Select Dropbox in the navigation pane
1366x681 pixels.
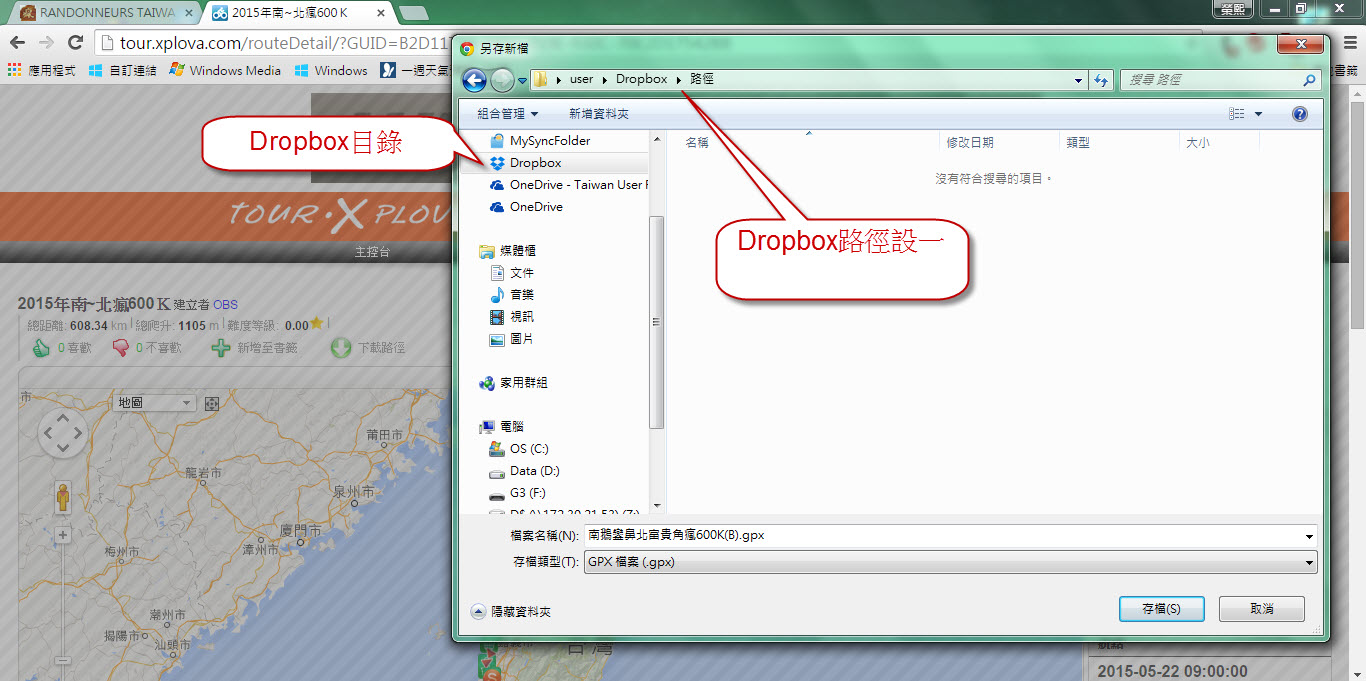[x=535, y=163]
